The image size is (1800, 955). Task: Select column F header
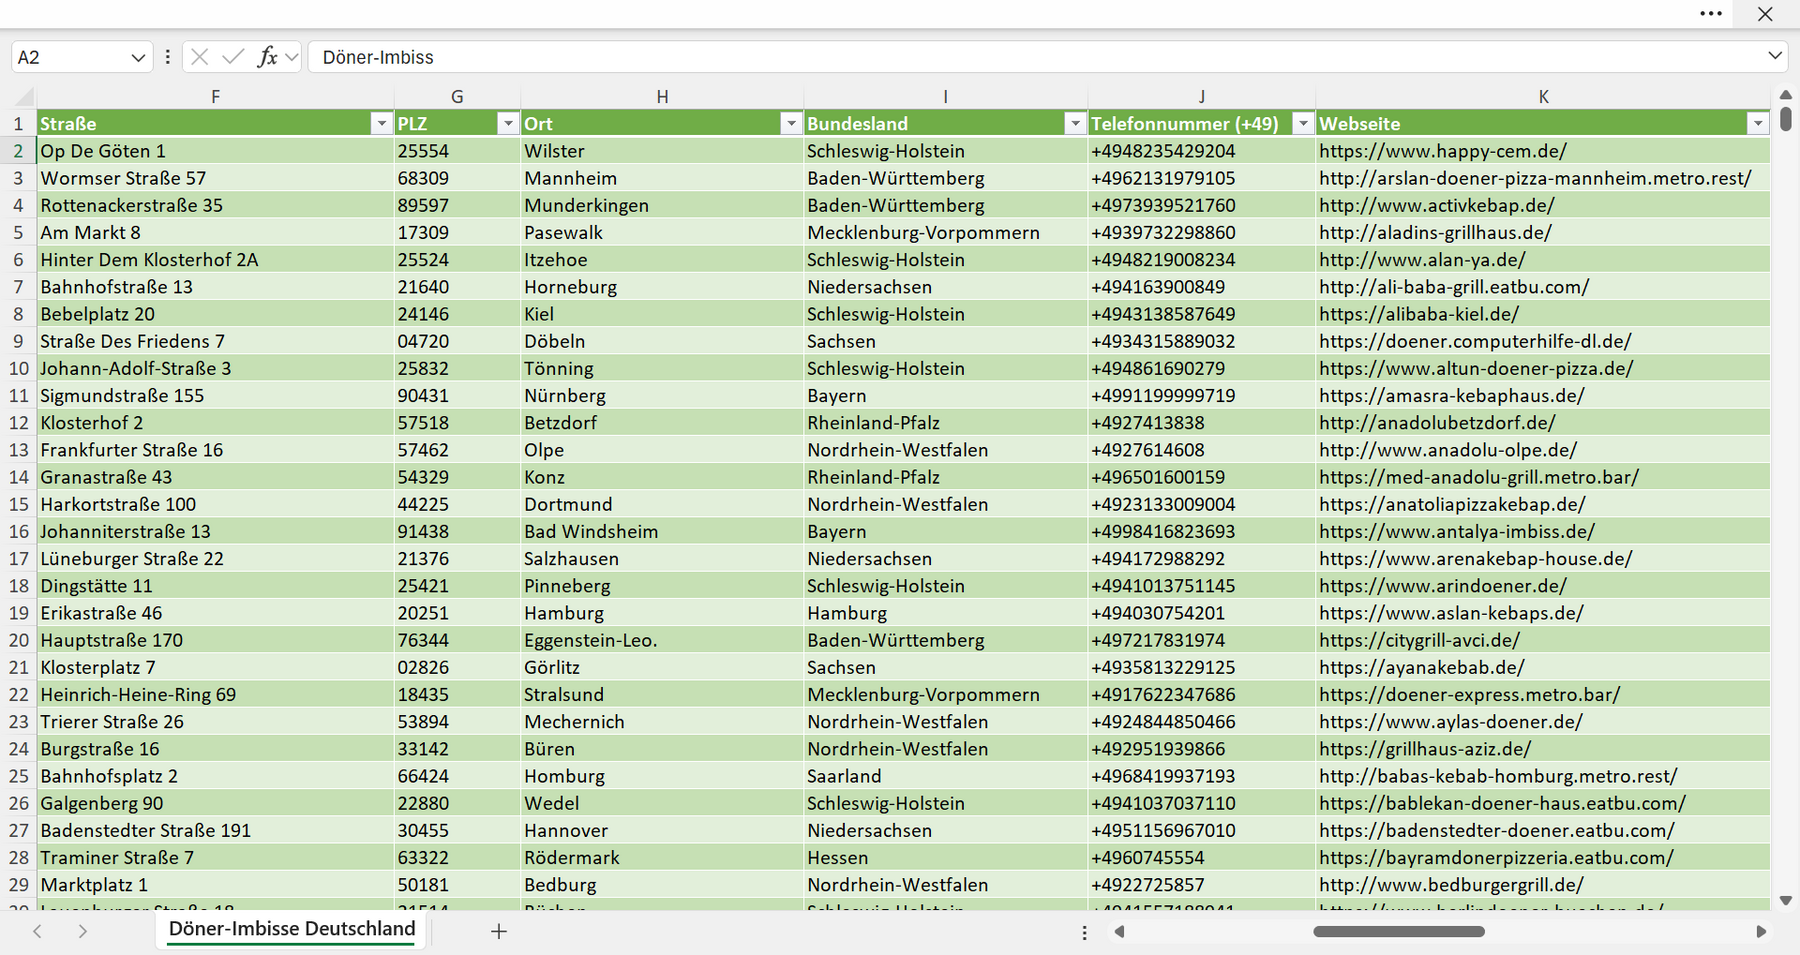[215, 97]
